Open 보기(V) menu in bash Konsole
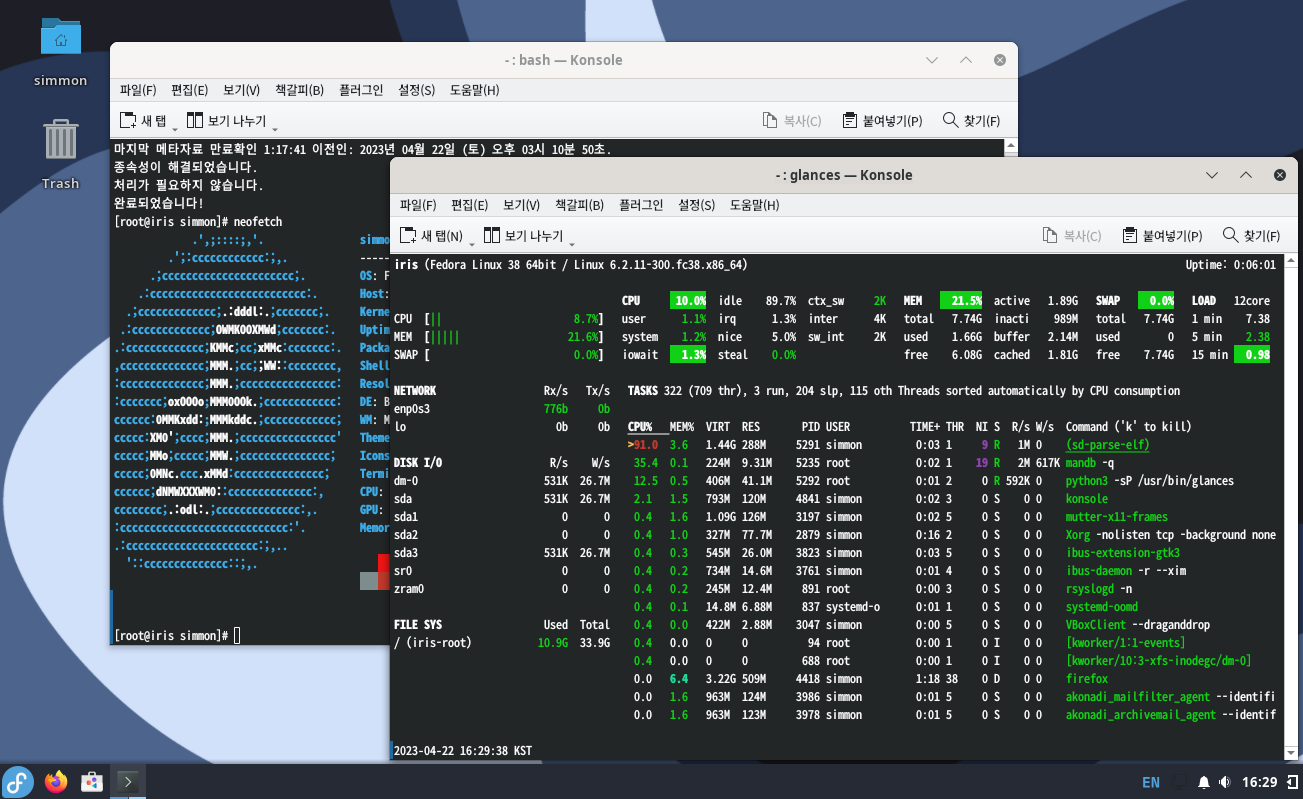Screen dimensions: 1303x799 point(241,90)
